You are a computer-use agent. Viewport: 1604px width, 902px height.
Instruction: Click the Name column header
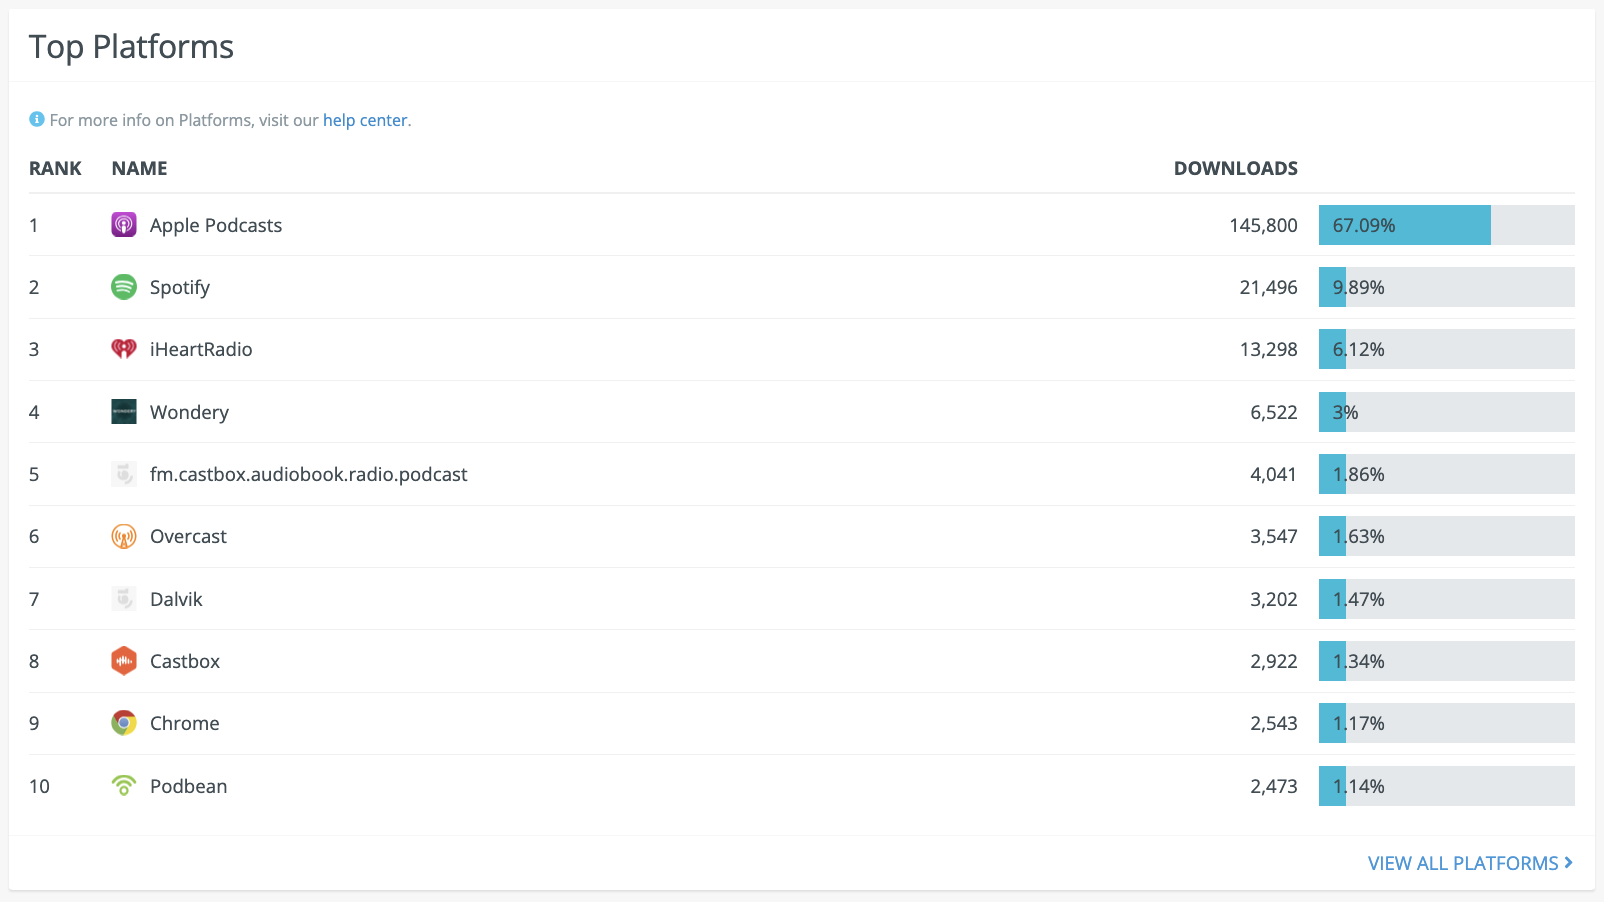click(139, 168)
